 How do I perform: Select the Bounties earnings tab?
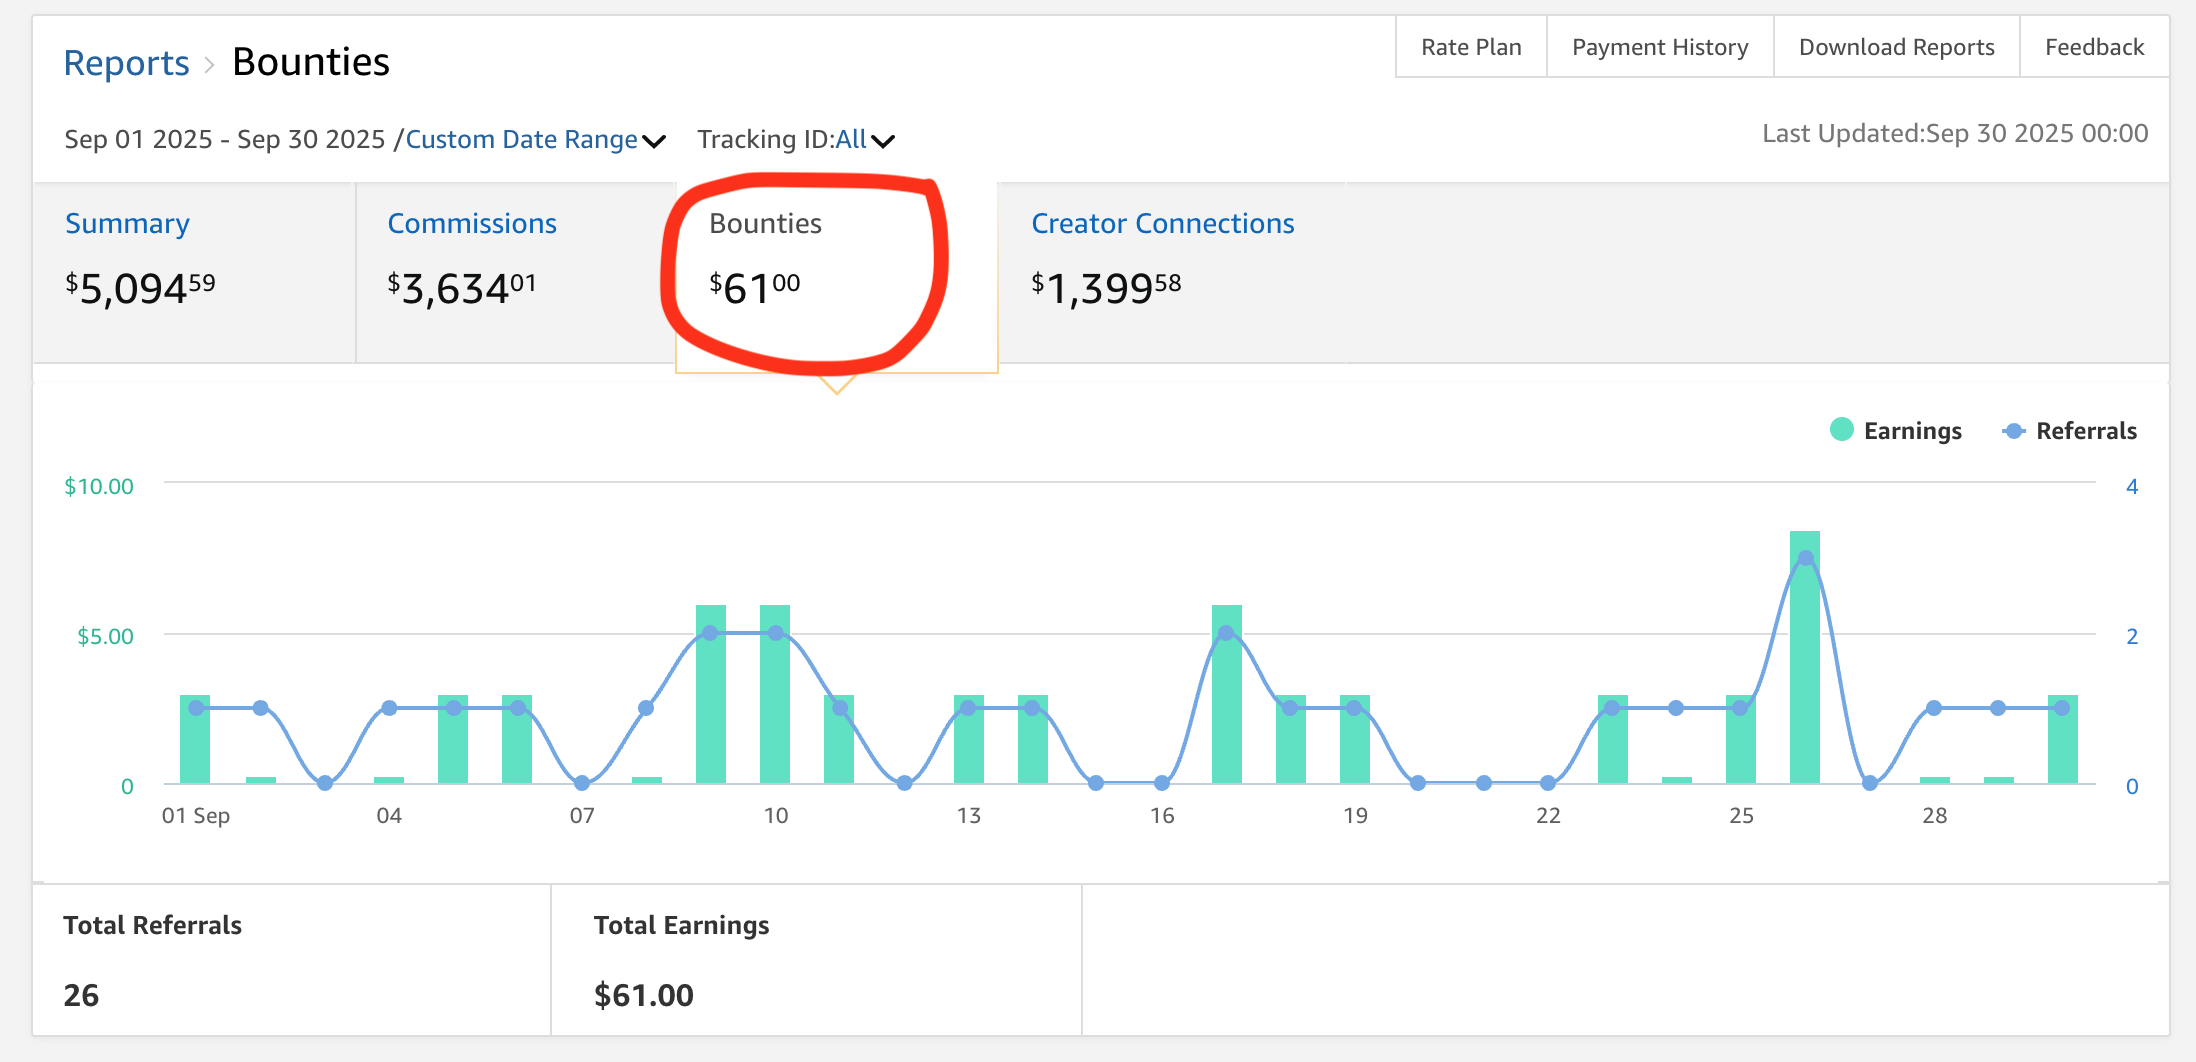765,224
